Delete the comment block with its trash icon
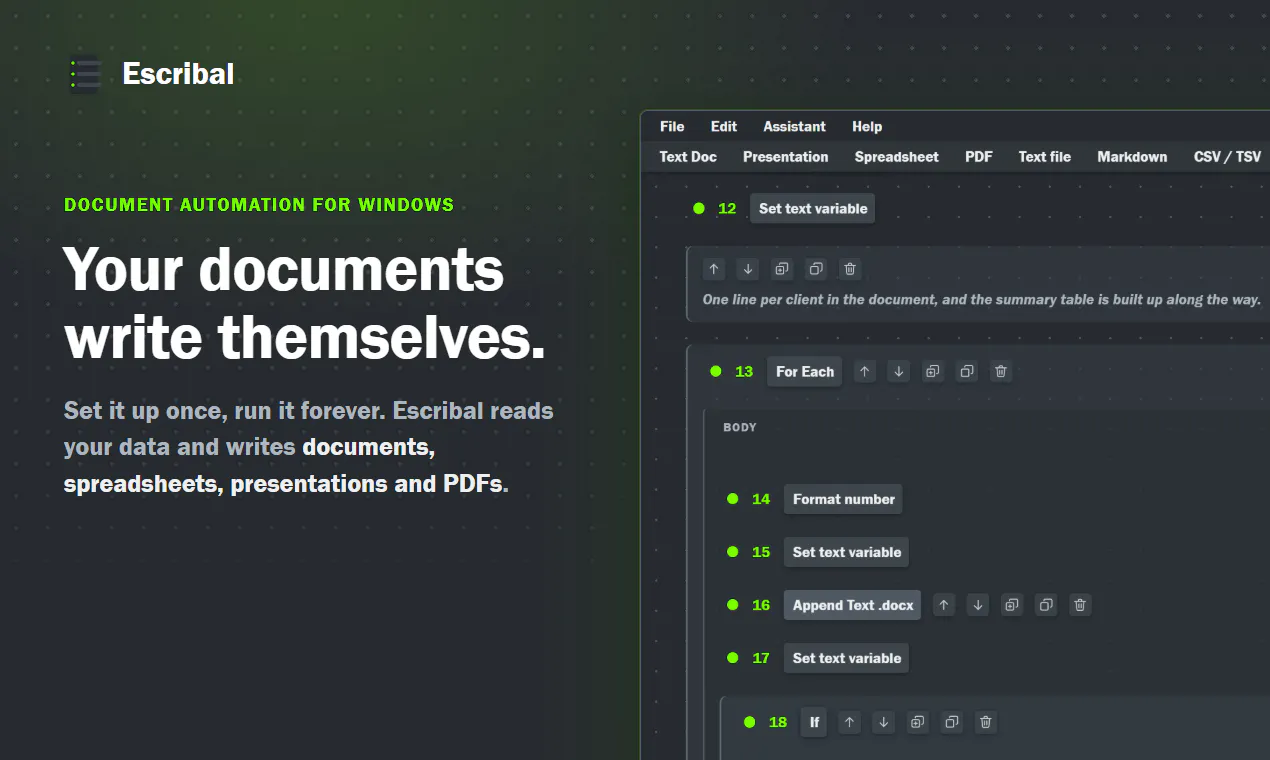The image size is (1270, 760). 850,269
